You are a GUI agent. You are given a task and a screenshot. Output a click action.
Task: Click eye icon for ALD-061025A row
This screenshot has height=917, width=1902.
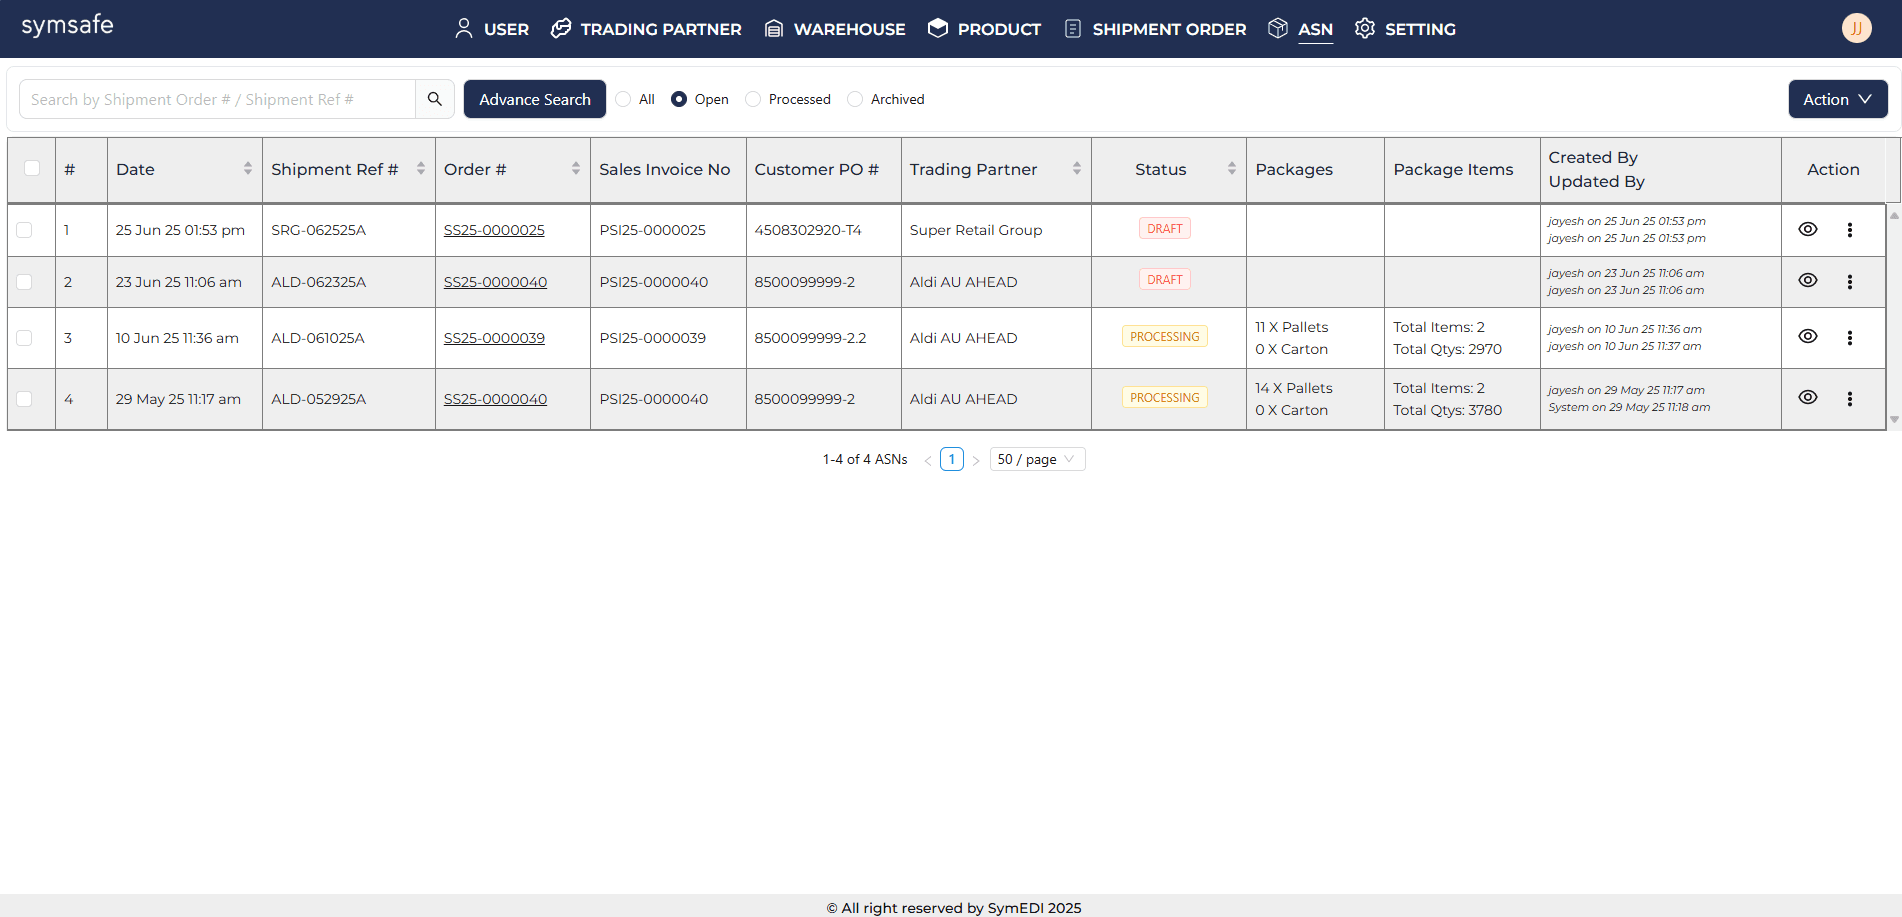(1807, 337)
